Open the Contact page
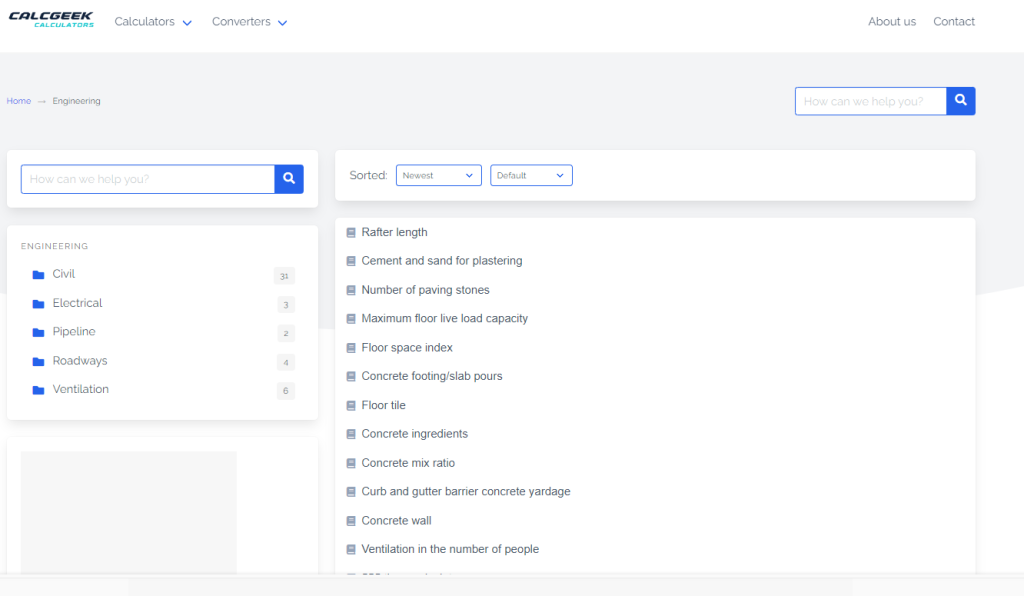1024x596 pixels. tap(953, 22)
